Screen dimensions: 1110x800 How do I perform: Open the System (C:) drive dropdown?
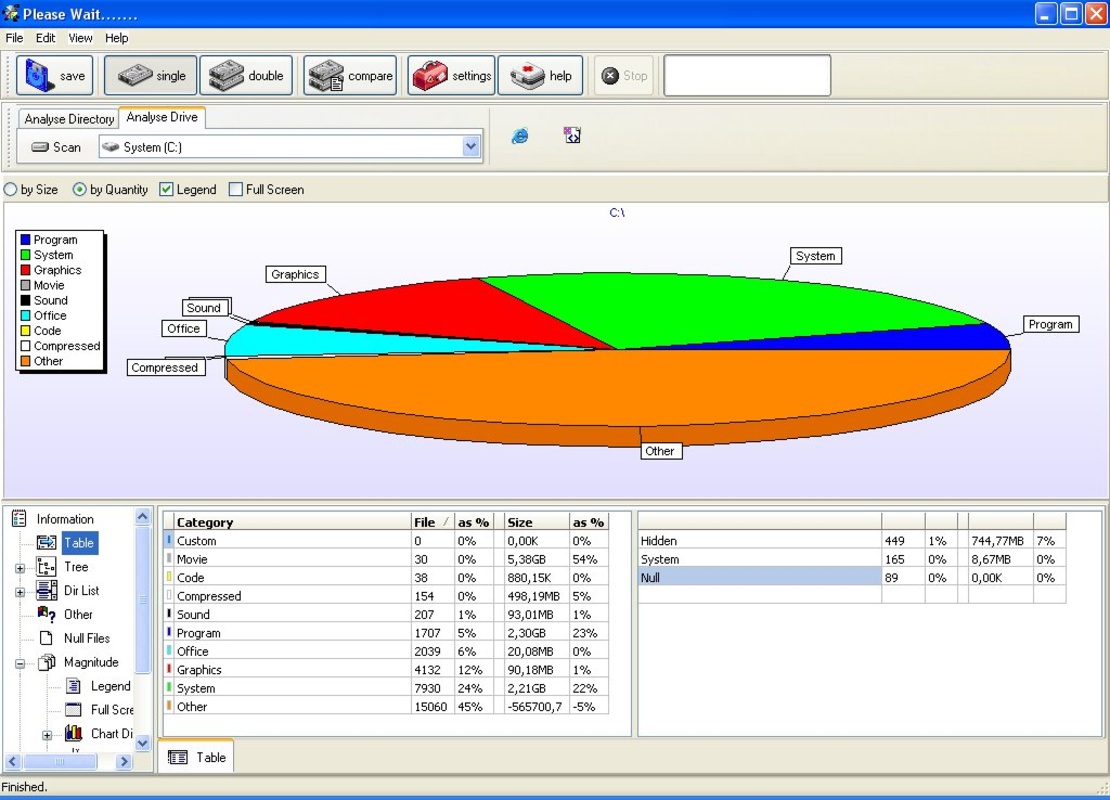[471, 147]
